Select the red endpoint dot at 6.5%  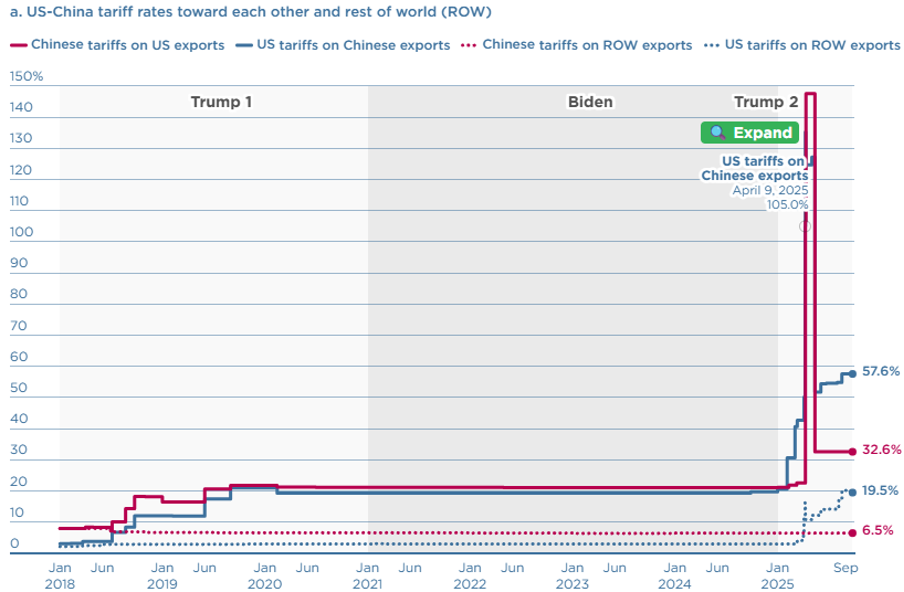[x=852, y=532]
